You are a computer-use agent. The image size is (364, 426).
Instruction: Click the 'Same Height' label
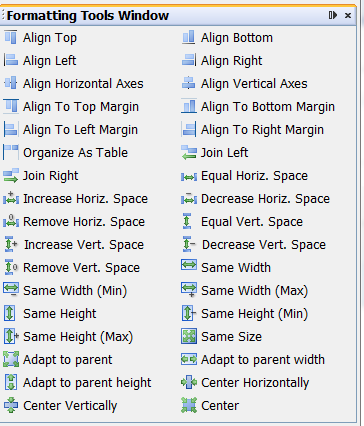click(x=60, y=314)
